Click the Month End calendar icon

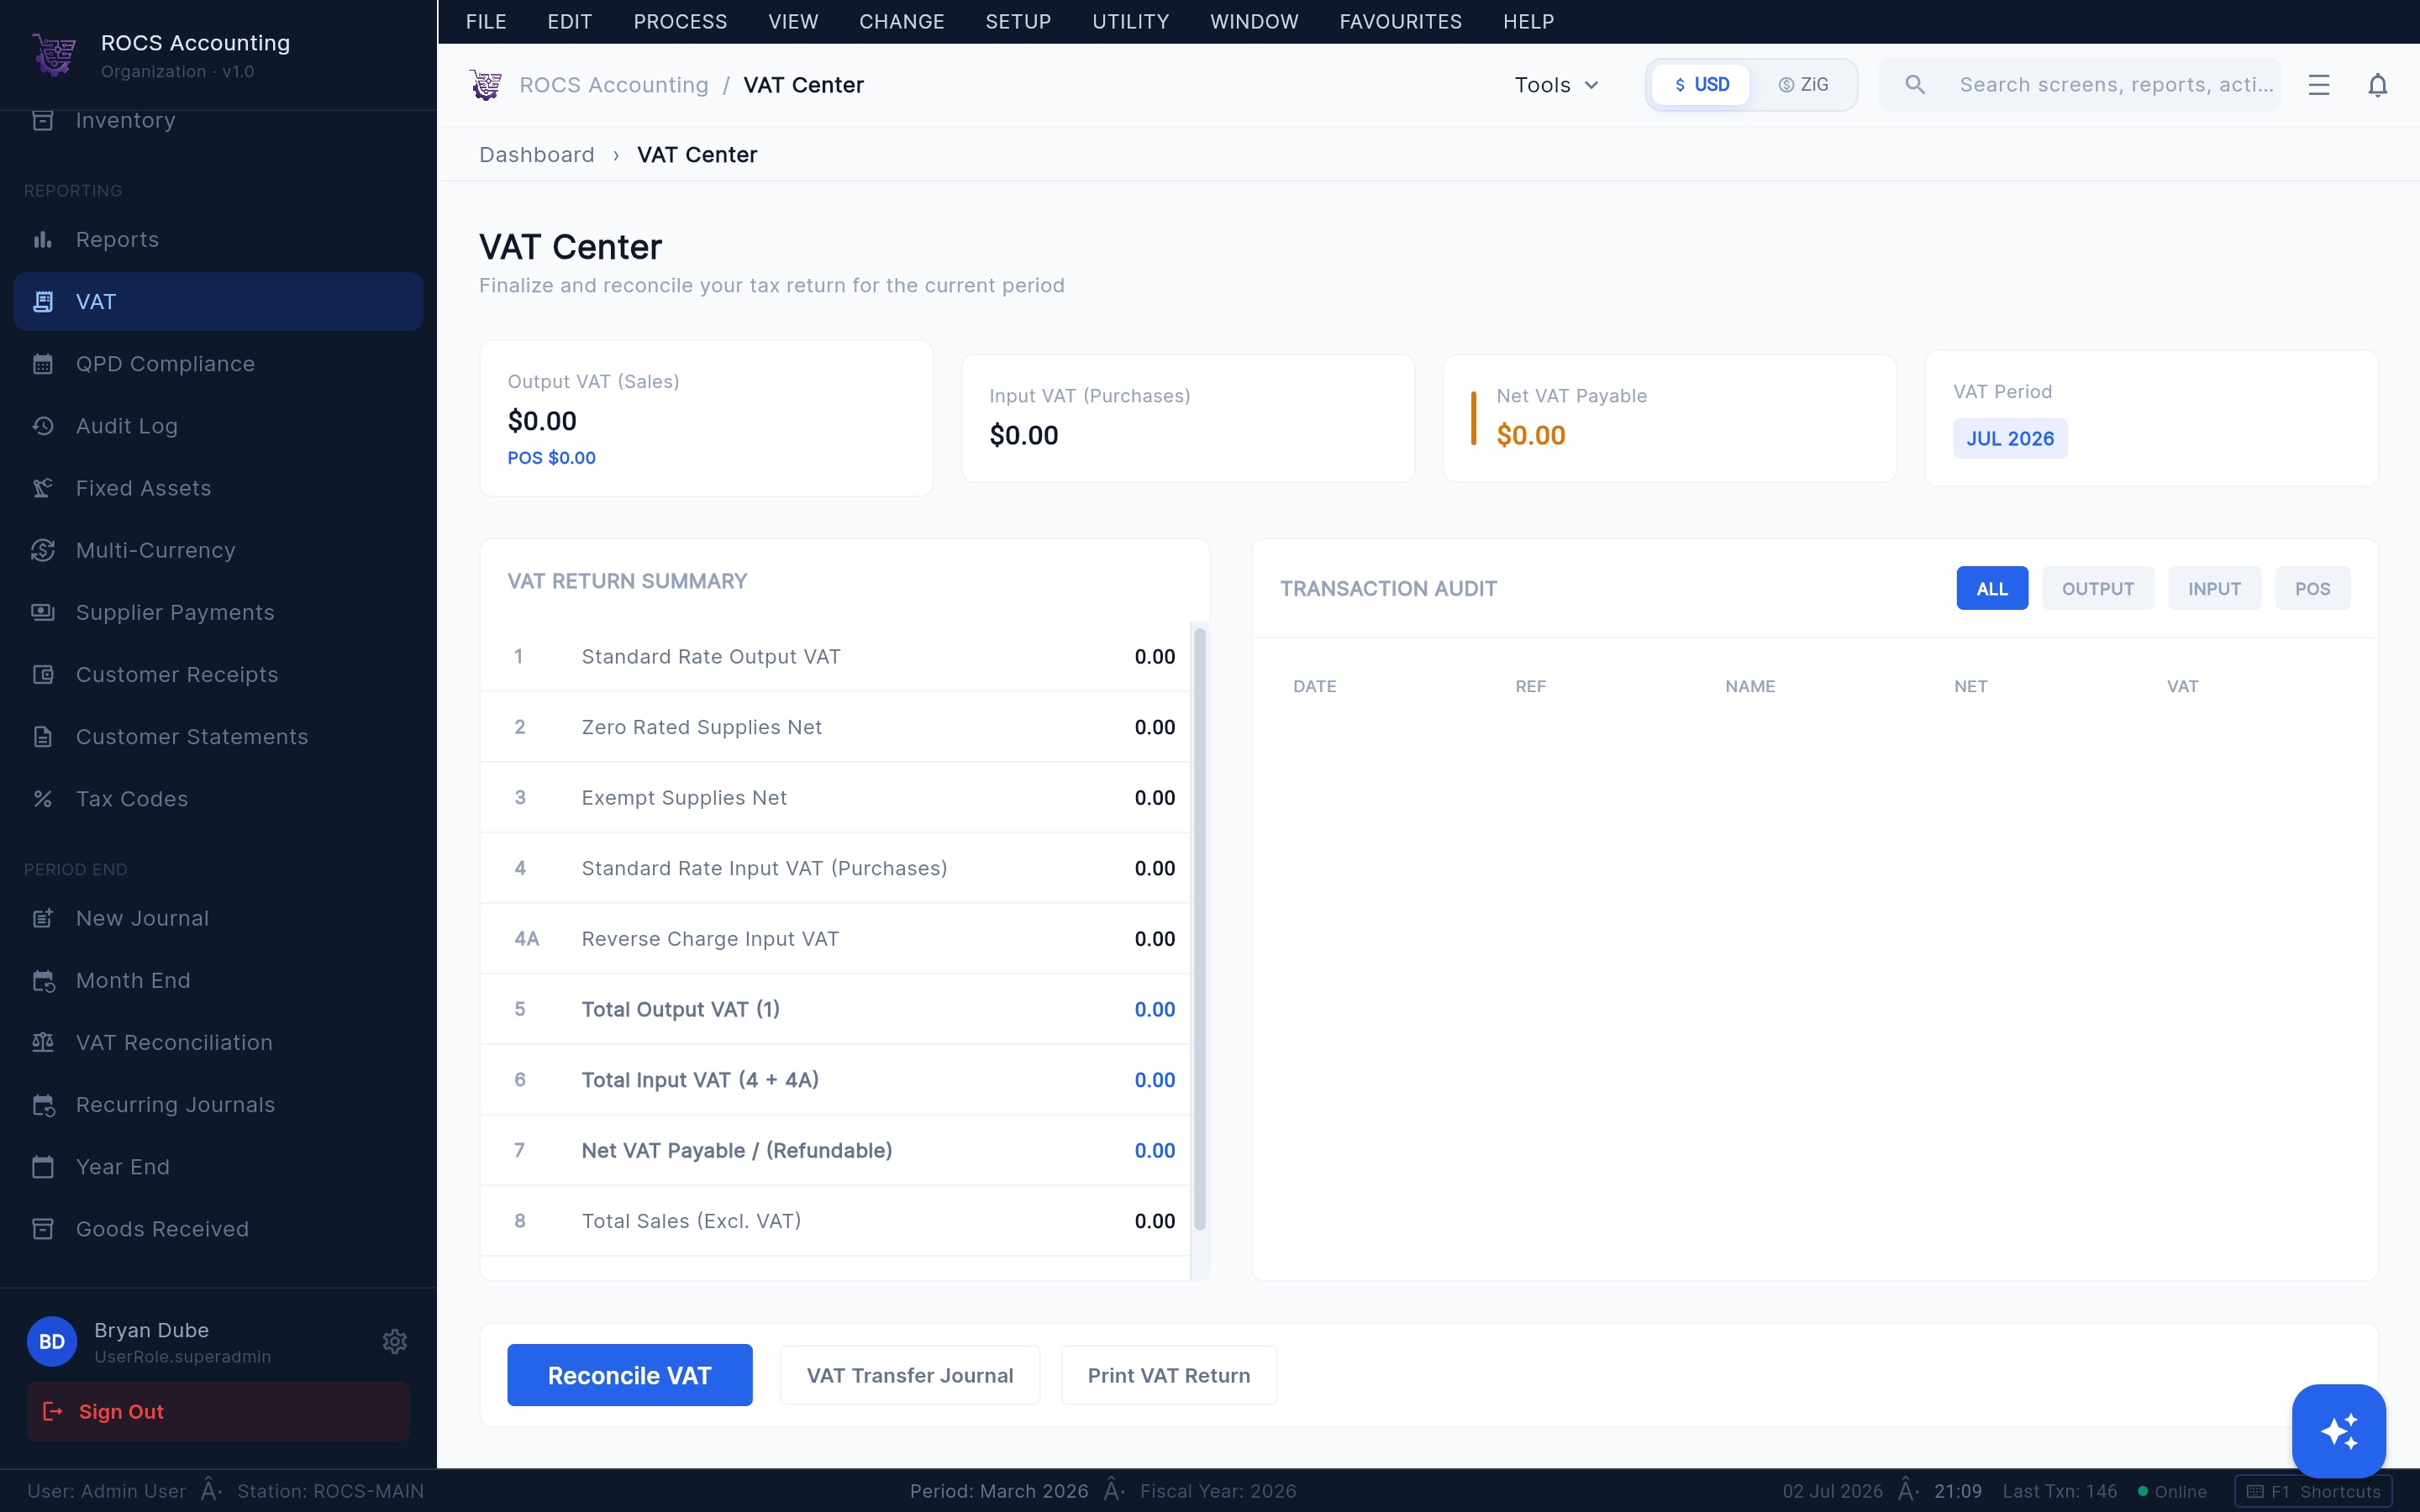tap(42, 981)
